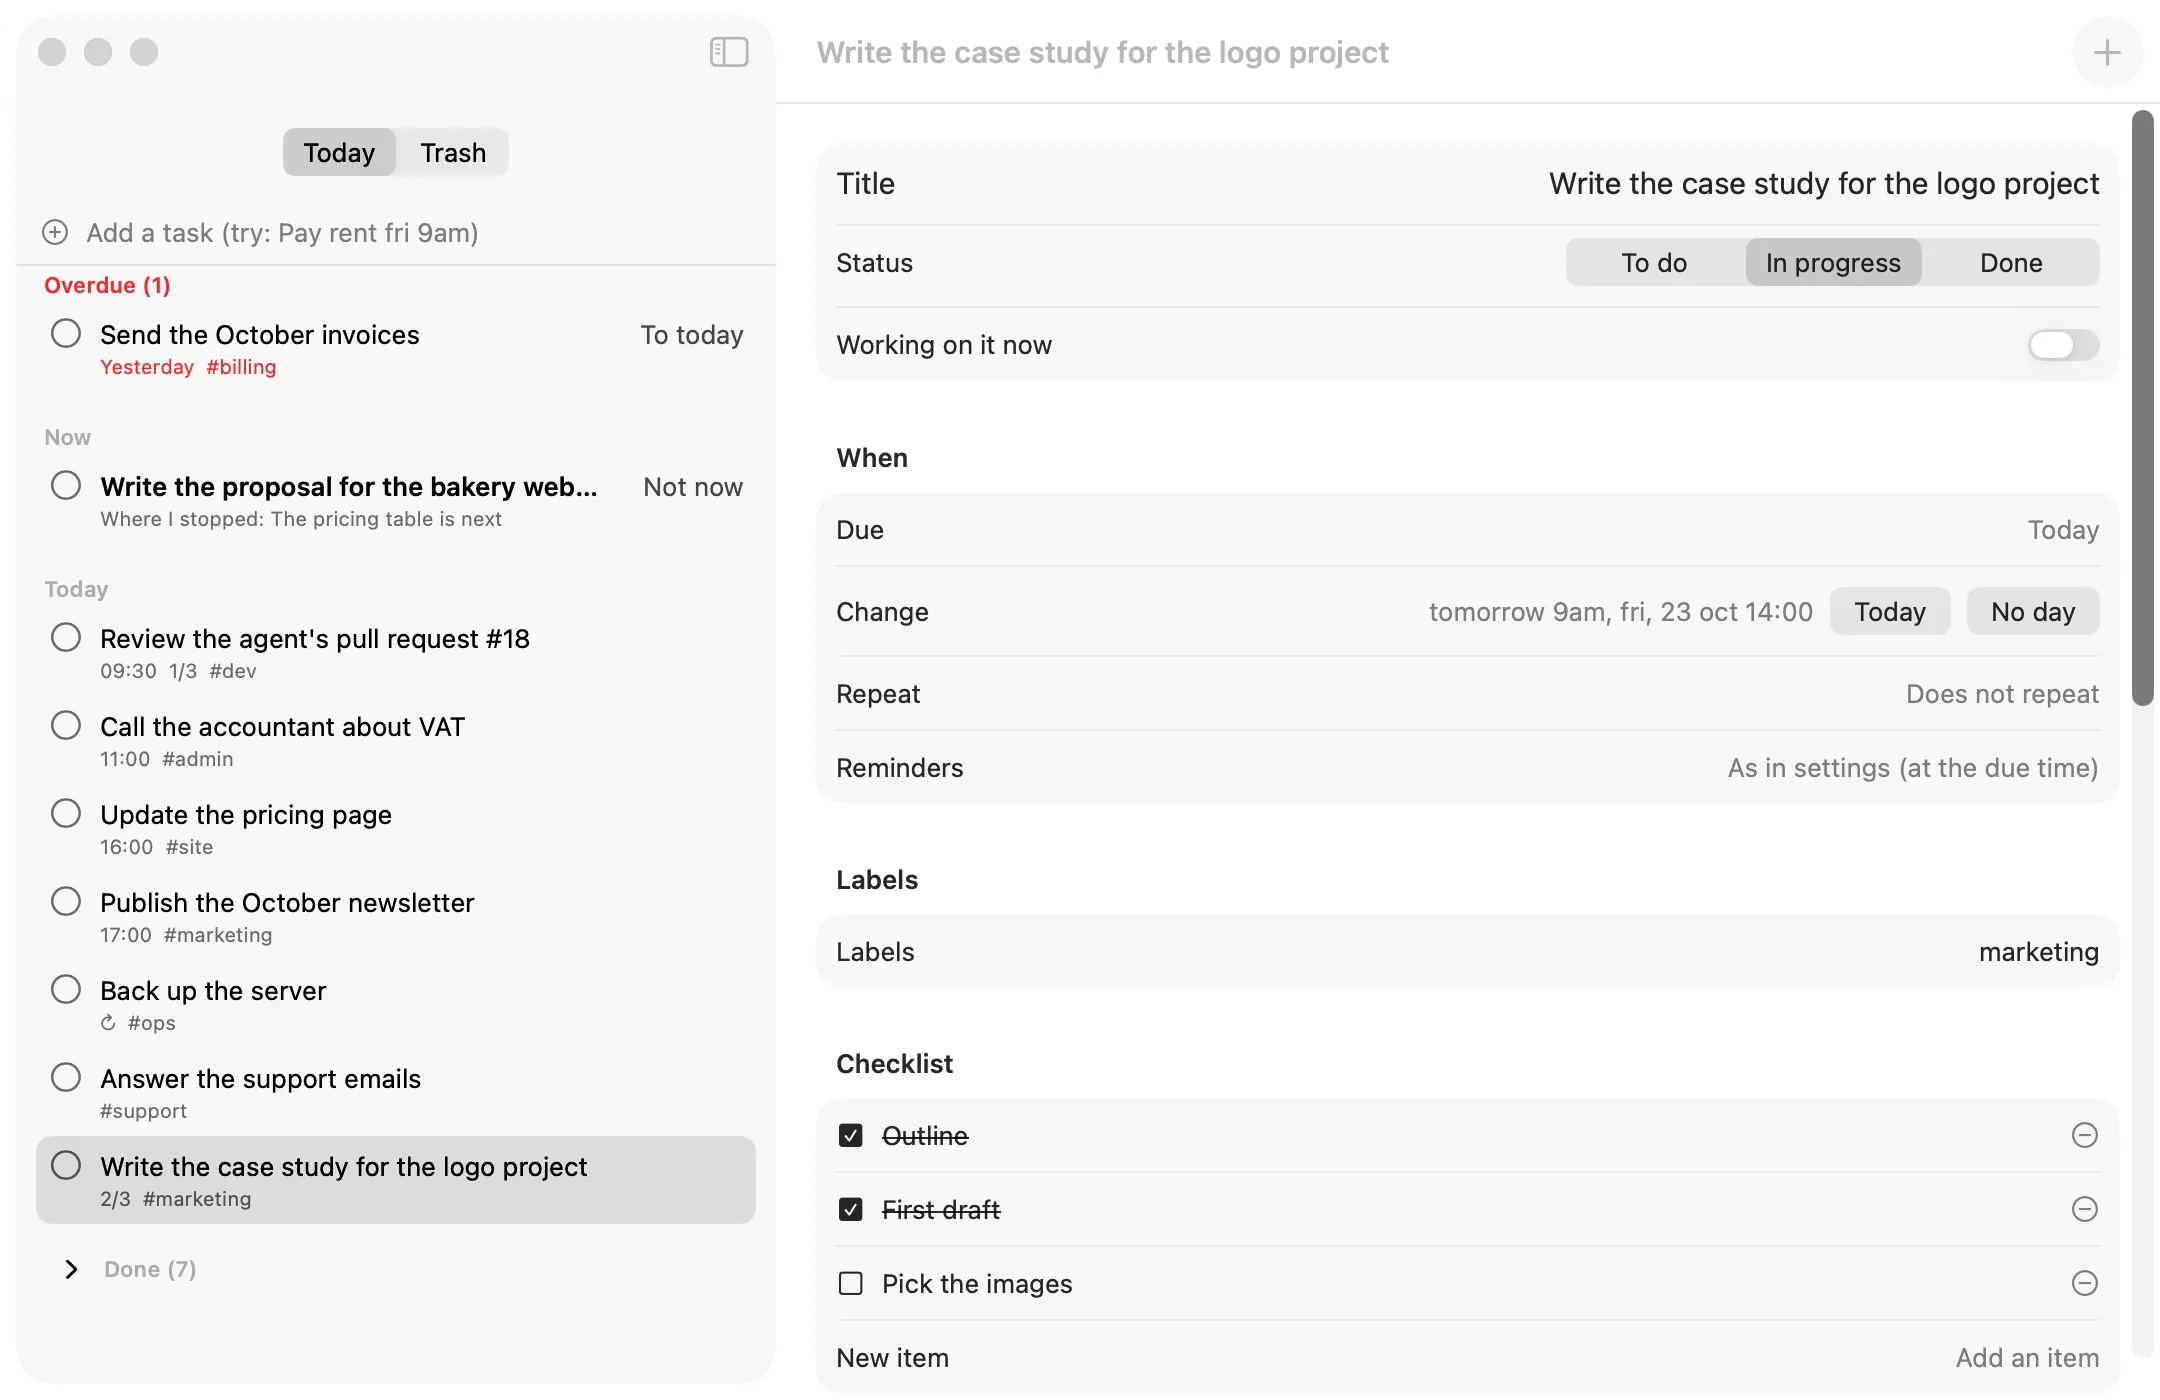This screenshot has height=1400, width=2160.
Task: Click the Overdue (1) section header
Action: pyautogui.click(x=107, y=285)
